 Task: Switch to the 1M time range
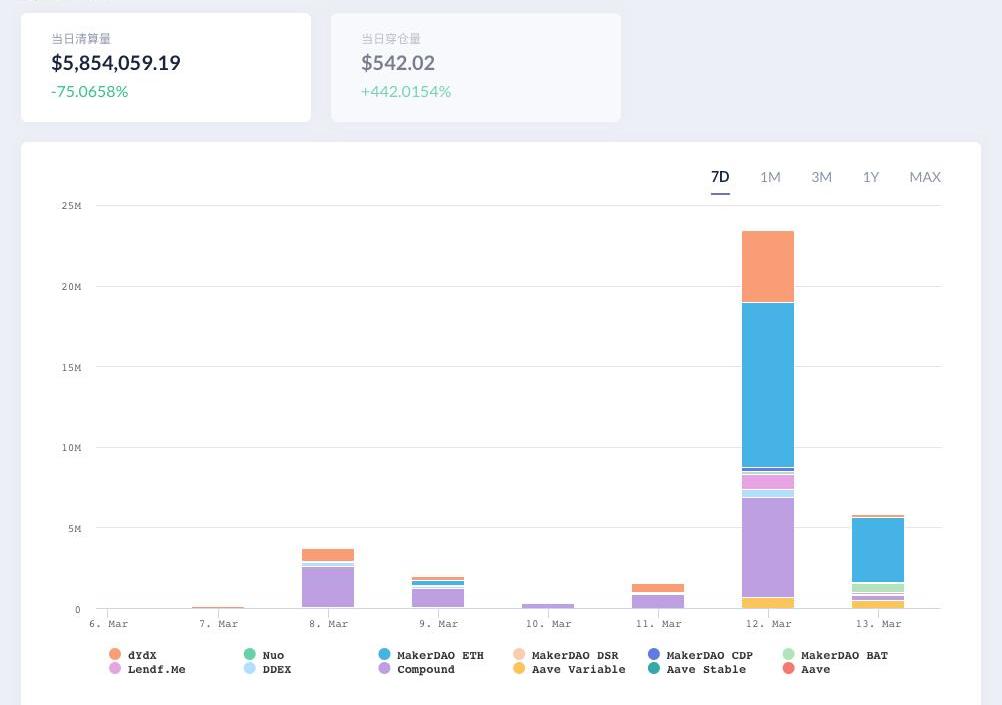coord(770,177)
